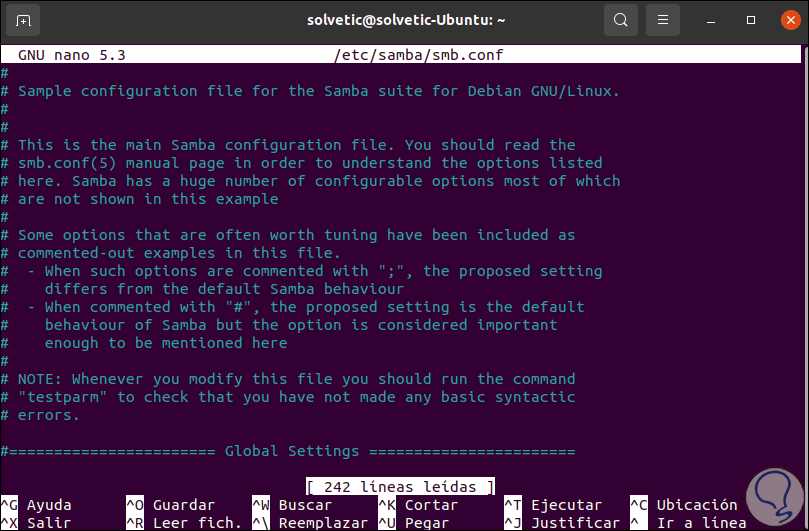Click the Justificar shortcut label
This screenshot has width=809, height=531.
(x=575, y=523)
